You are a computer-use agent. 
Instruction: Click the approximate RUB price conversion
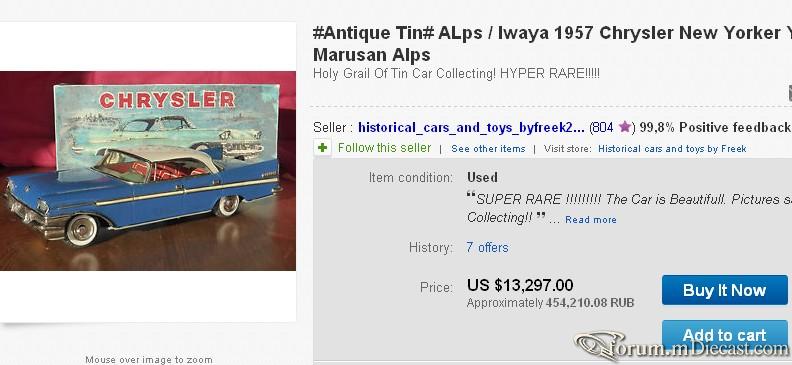(x=550, y=303)
